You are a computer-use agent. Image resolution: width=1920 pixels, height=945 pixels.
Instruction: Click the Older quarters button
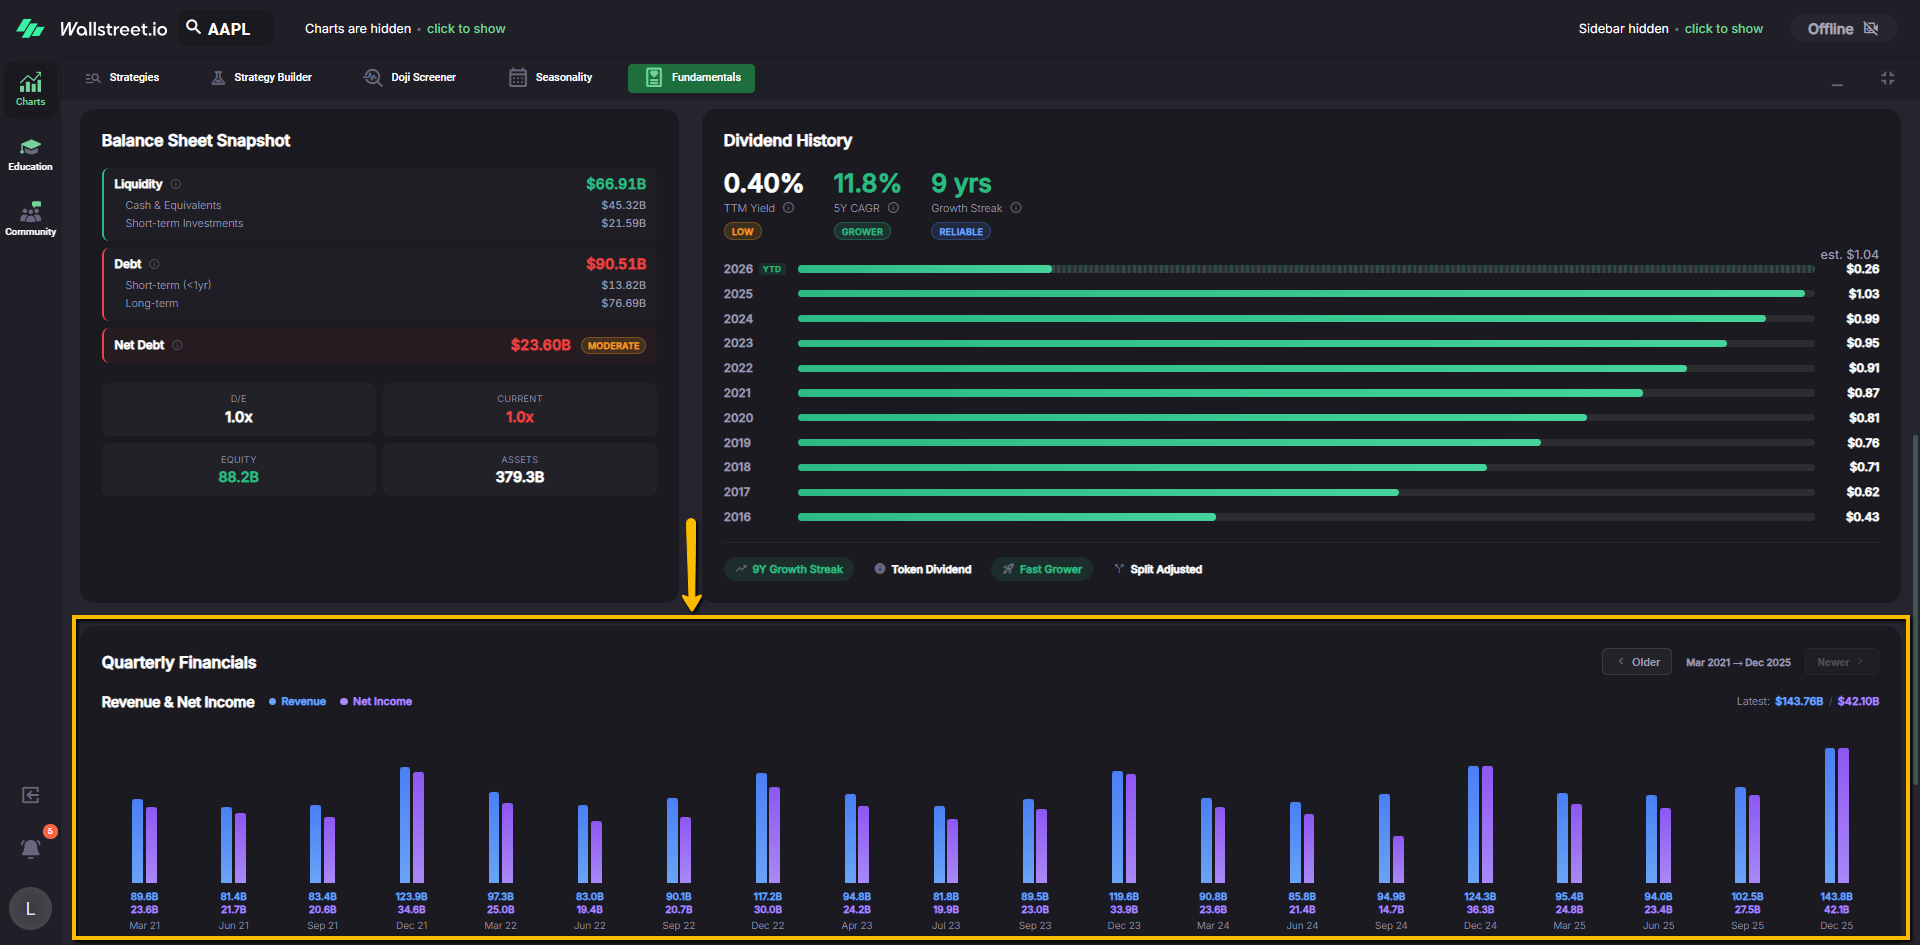pos(1637,662)
